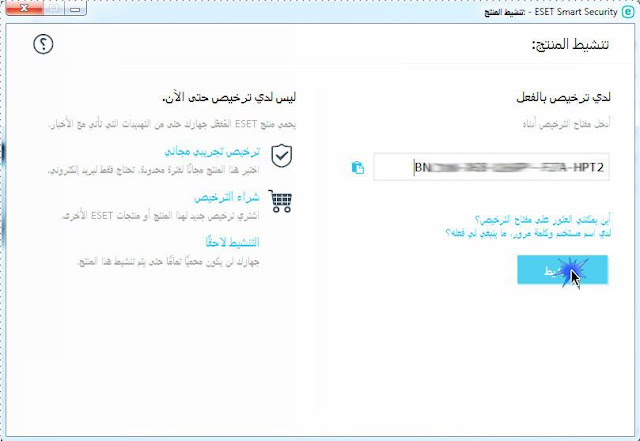The width and height of the screenshot is (640, 441).
Task: Click the blue Activate (تنشيط) button
Action: [x=562, y=270]
